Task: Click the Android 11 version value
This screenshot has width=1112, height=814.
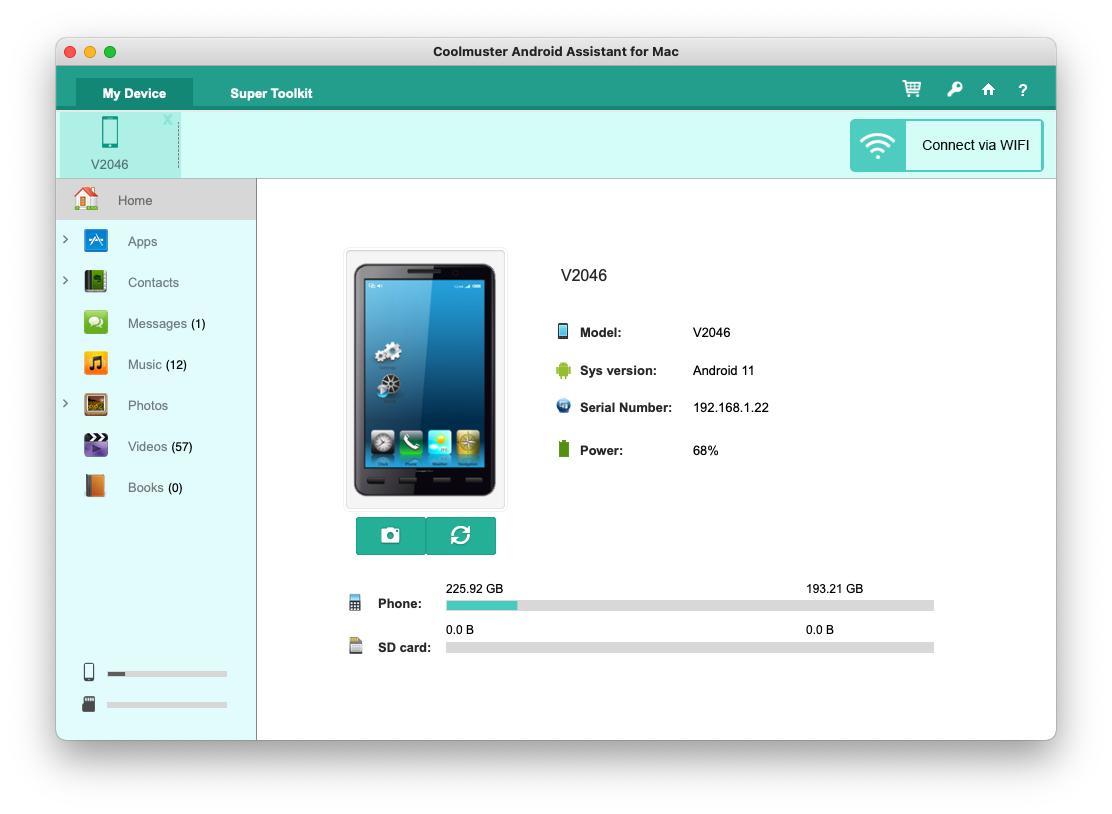Action: (723, 370)
